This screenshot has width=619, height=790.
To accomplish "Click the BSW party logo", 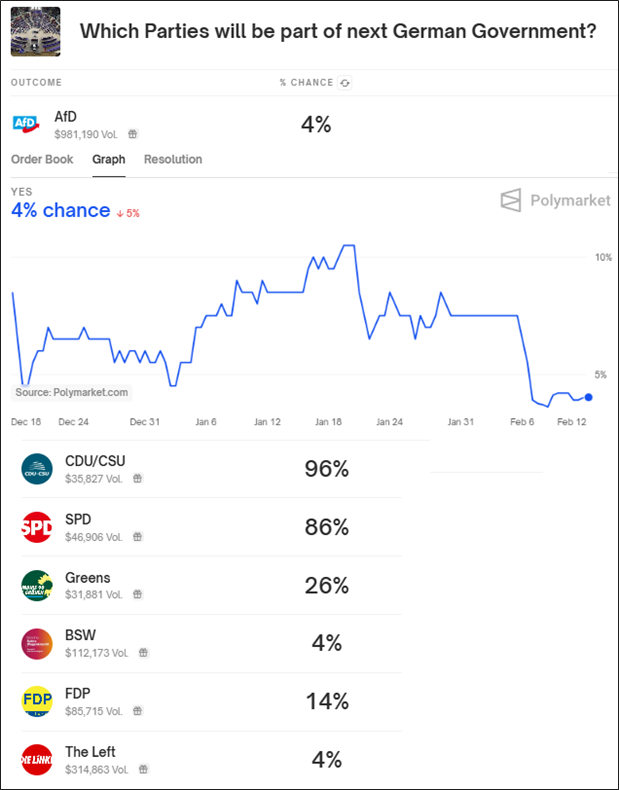I will click(x=36, y=643).
